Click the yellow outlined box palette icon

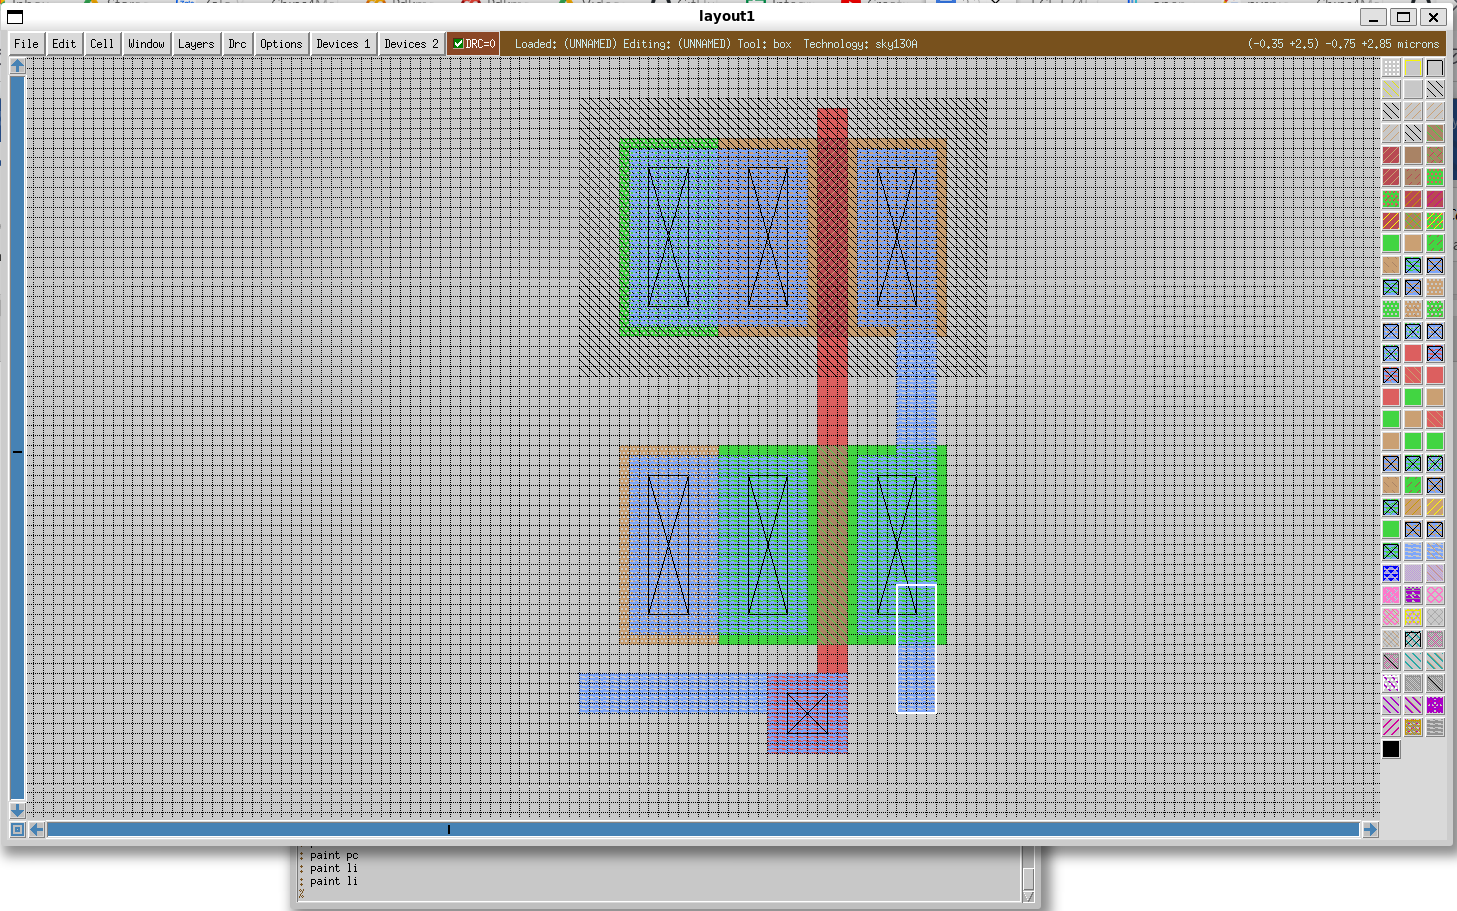tap(1413, 68)
